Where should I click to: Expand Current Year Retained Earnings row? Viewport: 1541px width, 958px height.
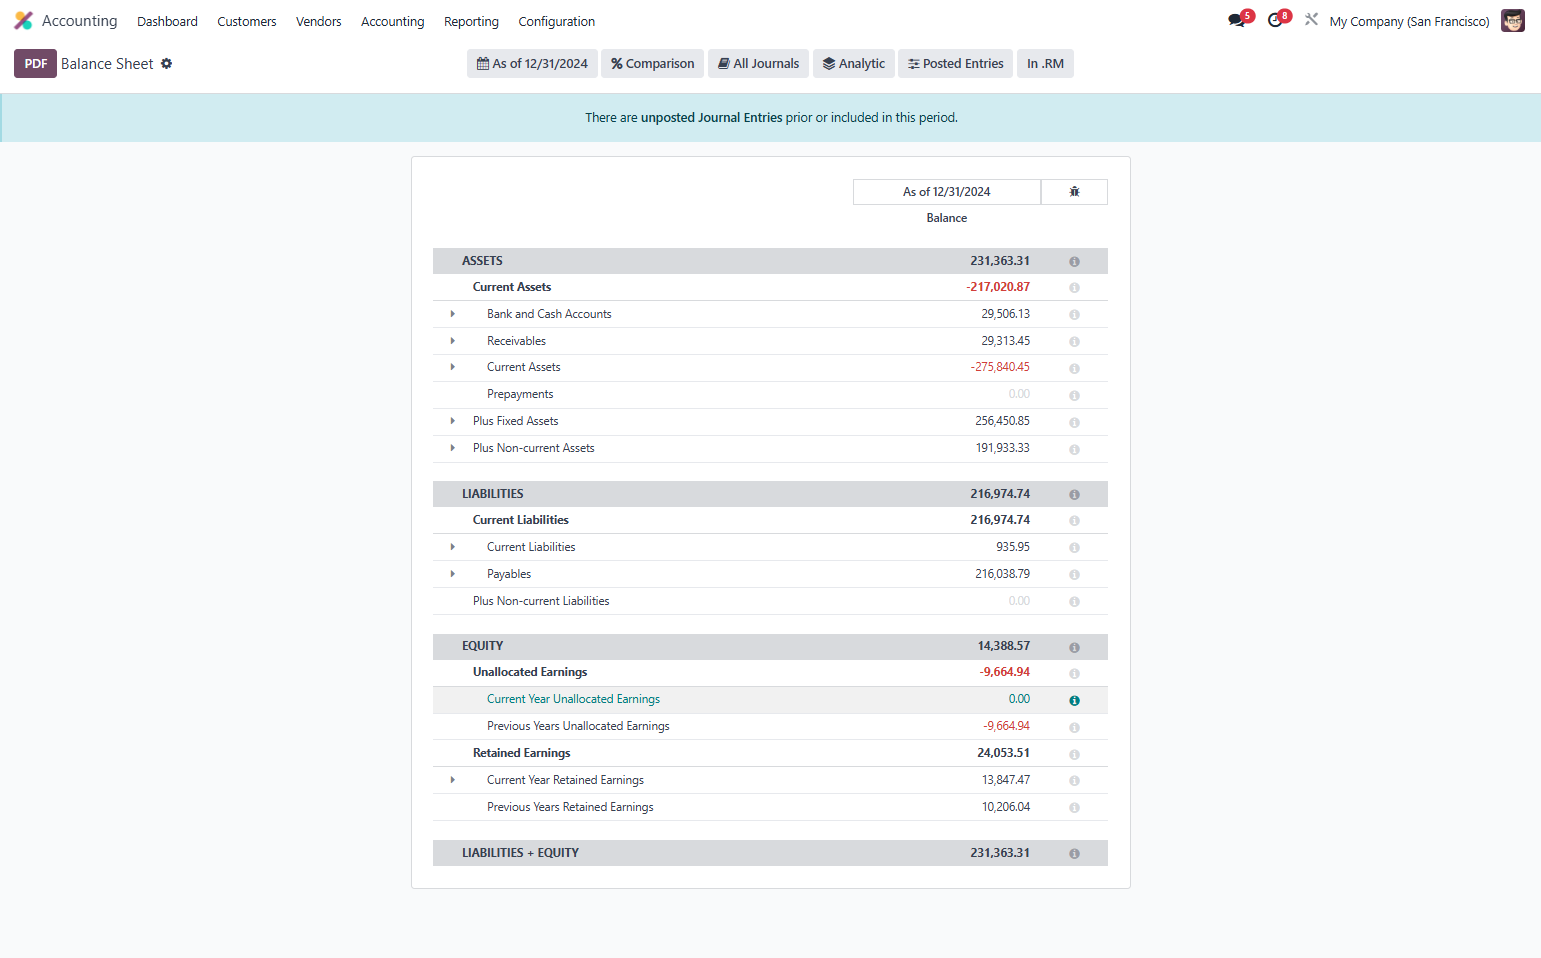pos(453,780)
